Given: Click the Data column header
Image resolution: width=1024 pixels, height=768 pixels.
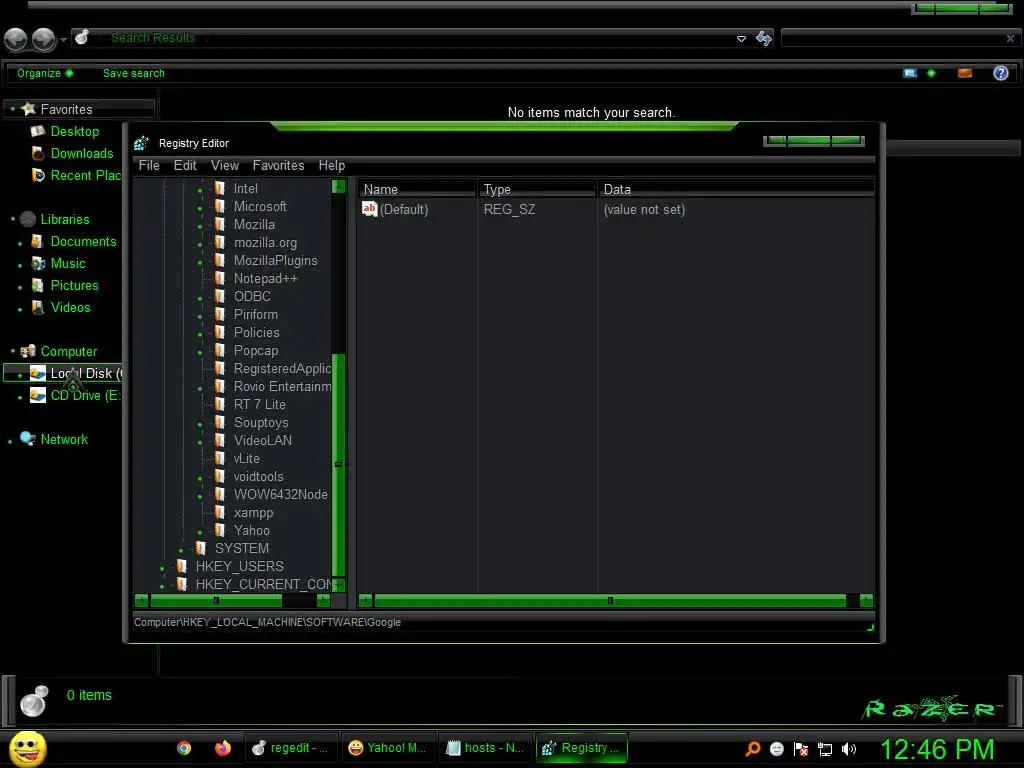Looking at the screenshot, I should pyautogui.click(x=736, y=189).
